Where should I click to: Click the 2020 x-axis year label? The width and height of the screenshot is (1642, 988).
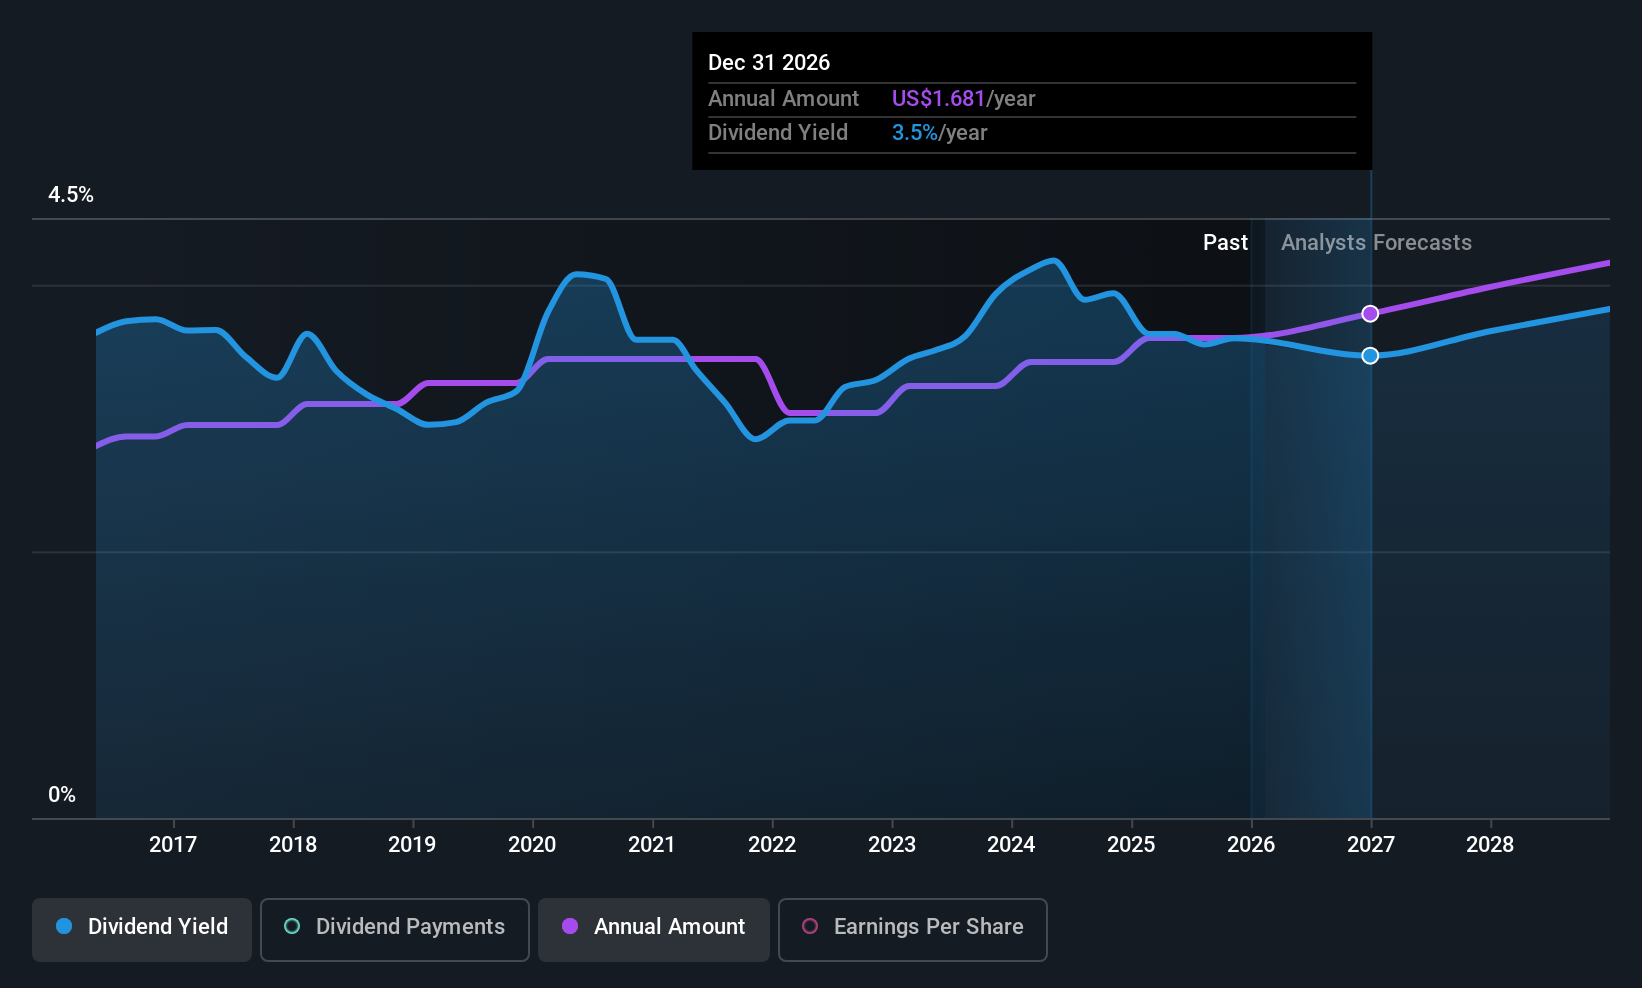click(532, 844)
